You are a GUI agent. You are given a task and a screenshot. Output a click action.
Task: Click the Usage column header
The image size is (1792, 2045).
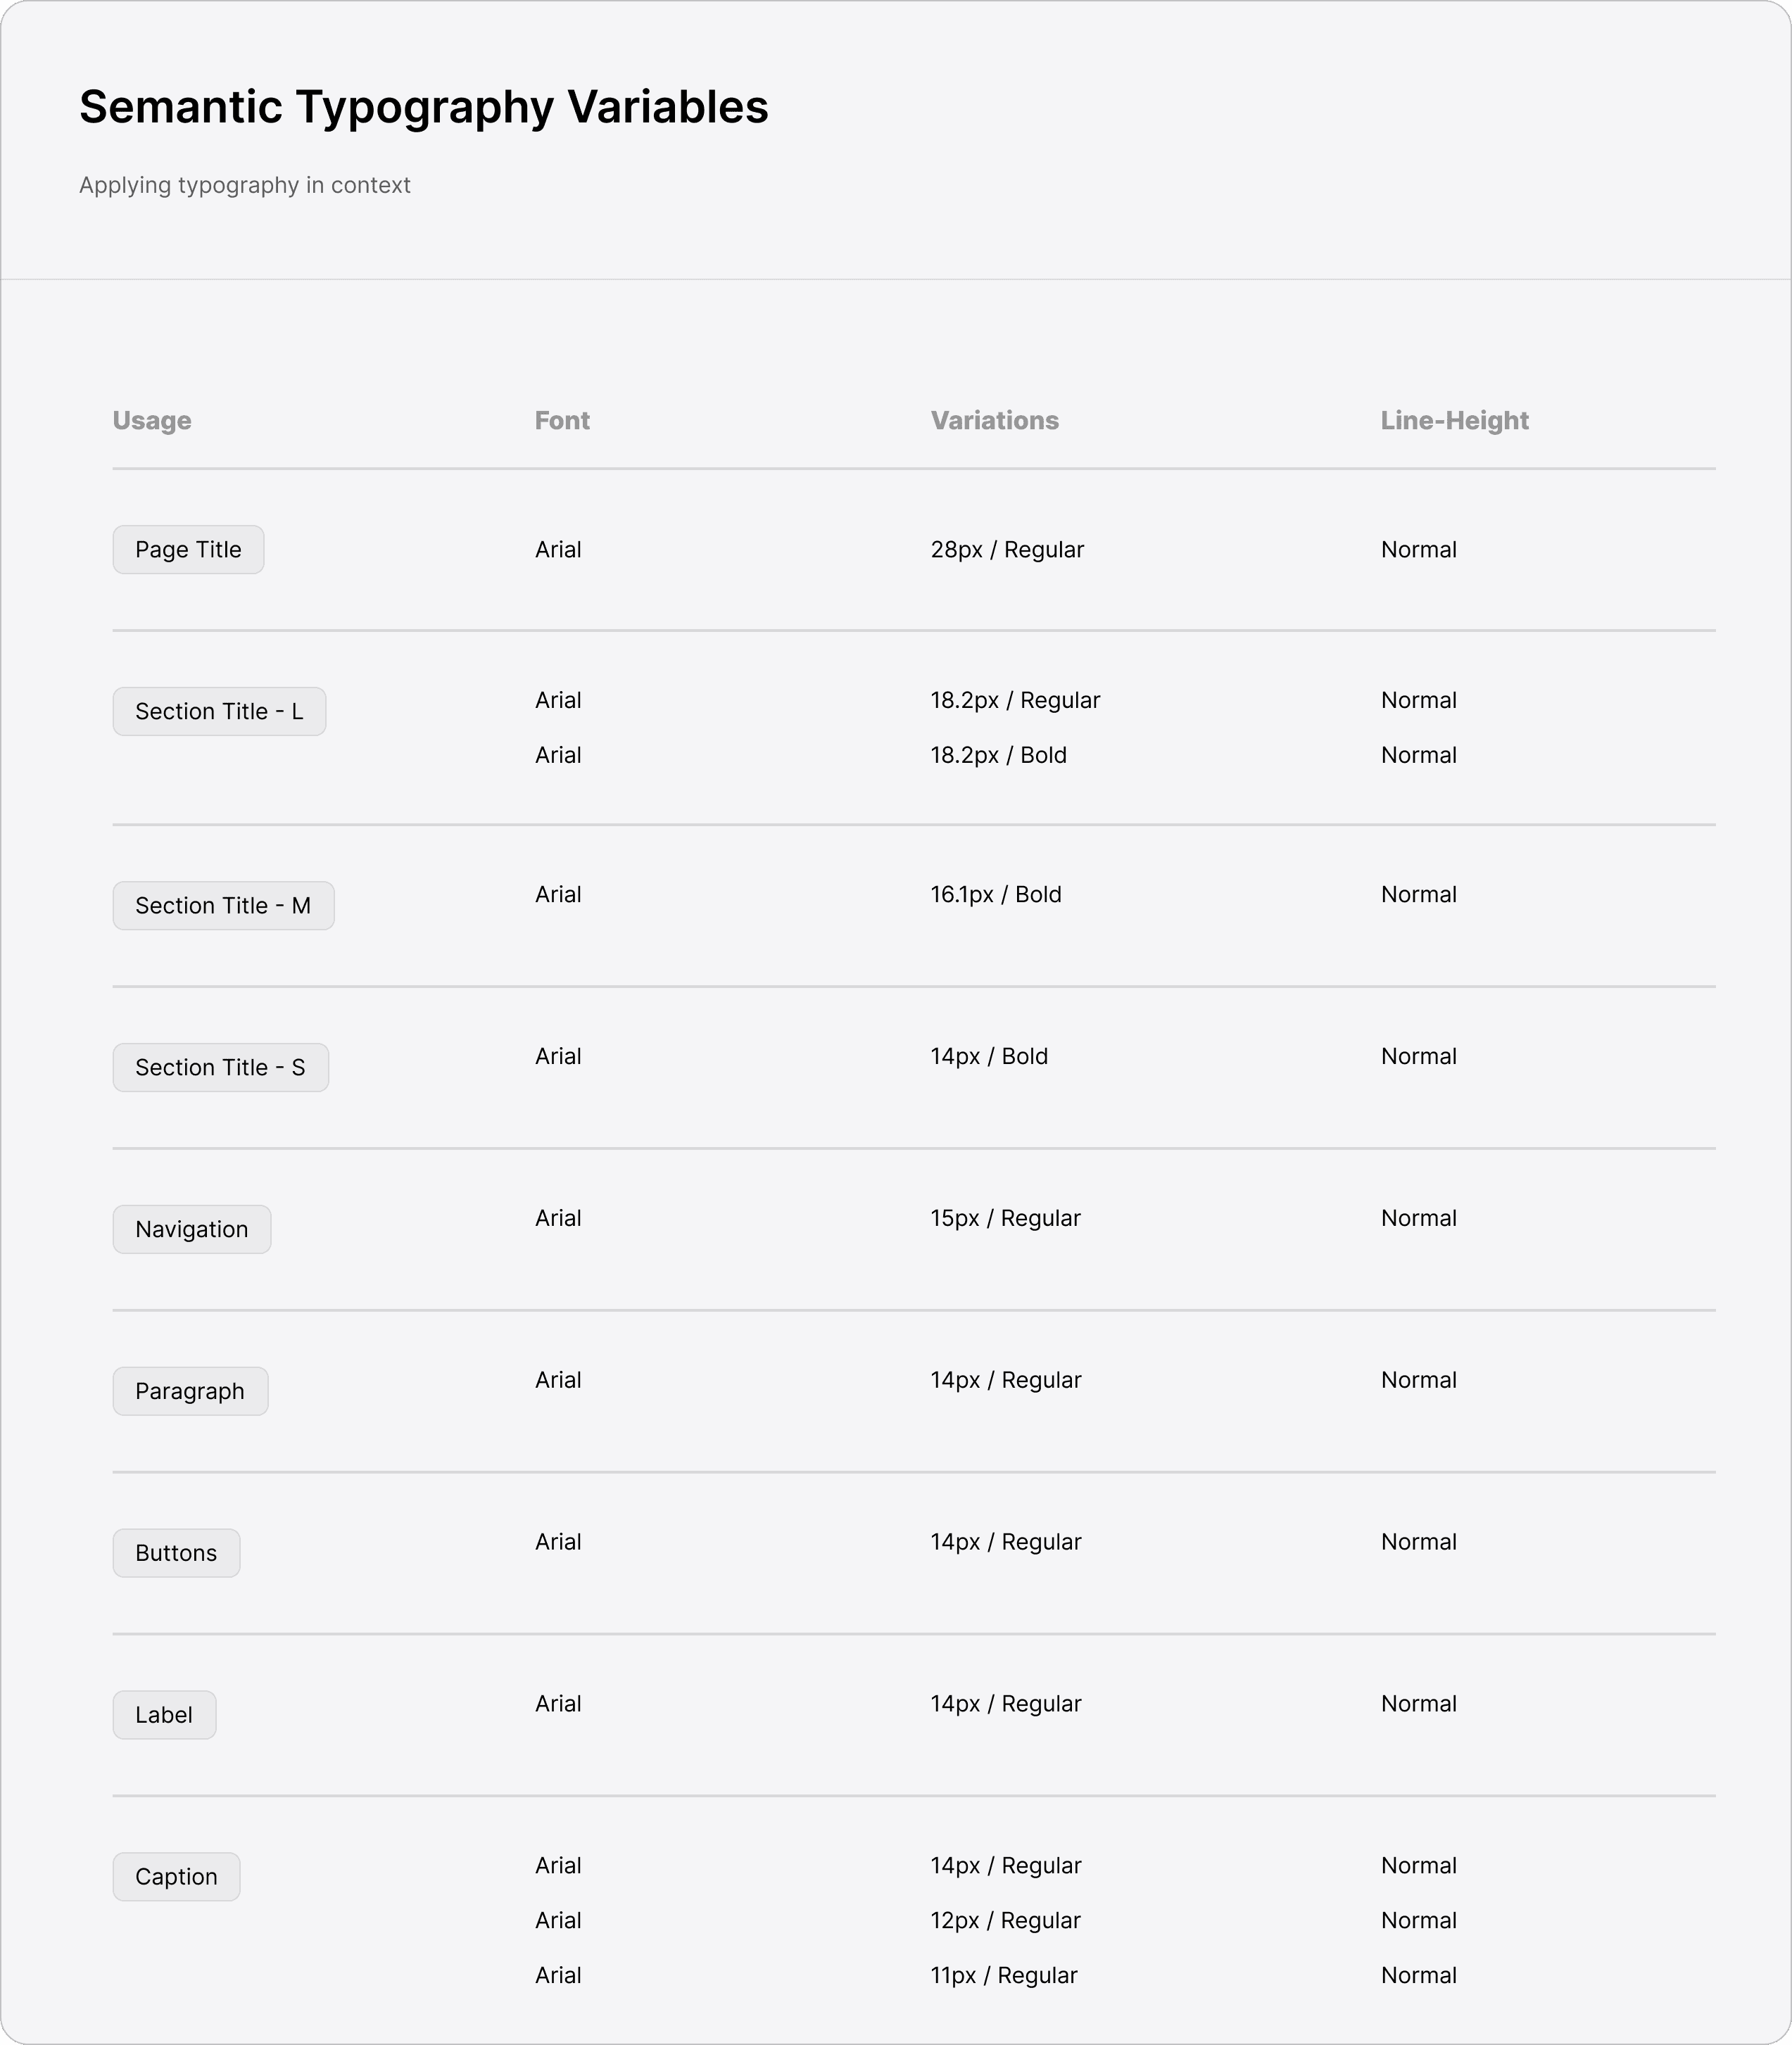click(x=152, y=421)
